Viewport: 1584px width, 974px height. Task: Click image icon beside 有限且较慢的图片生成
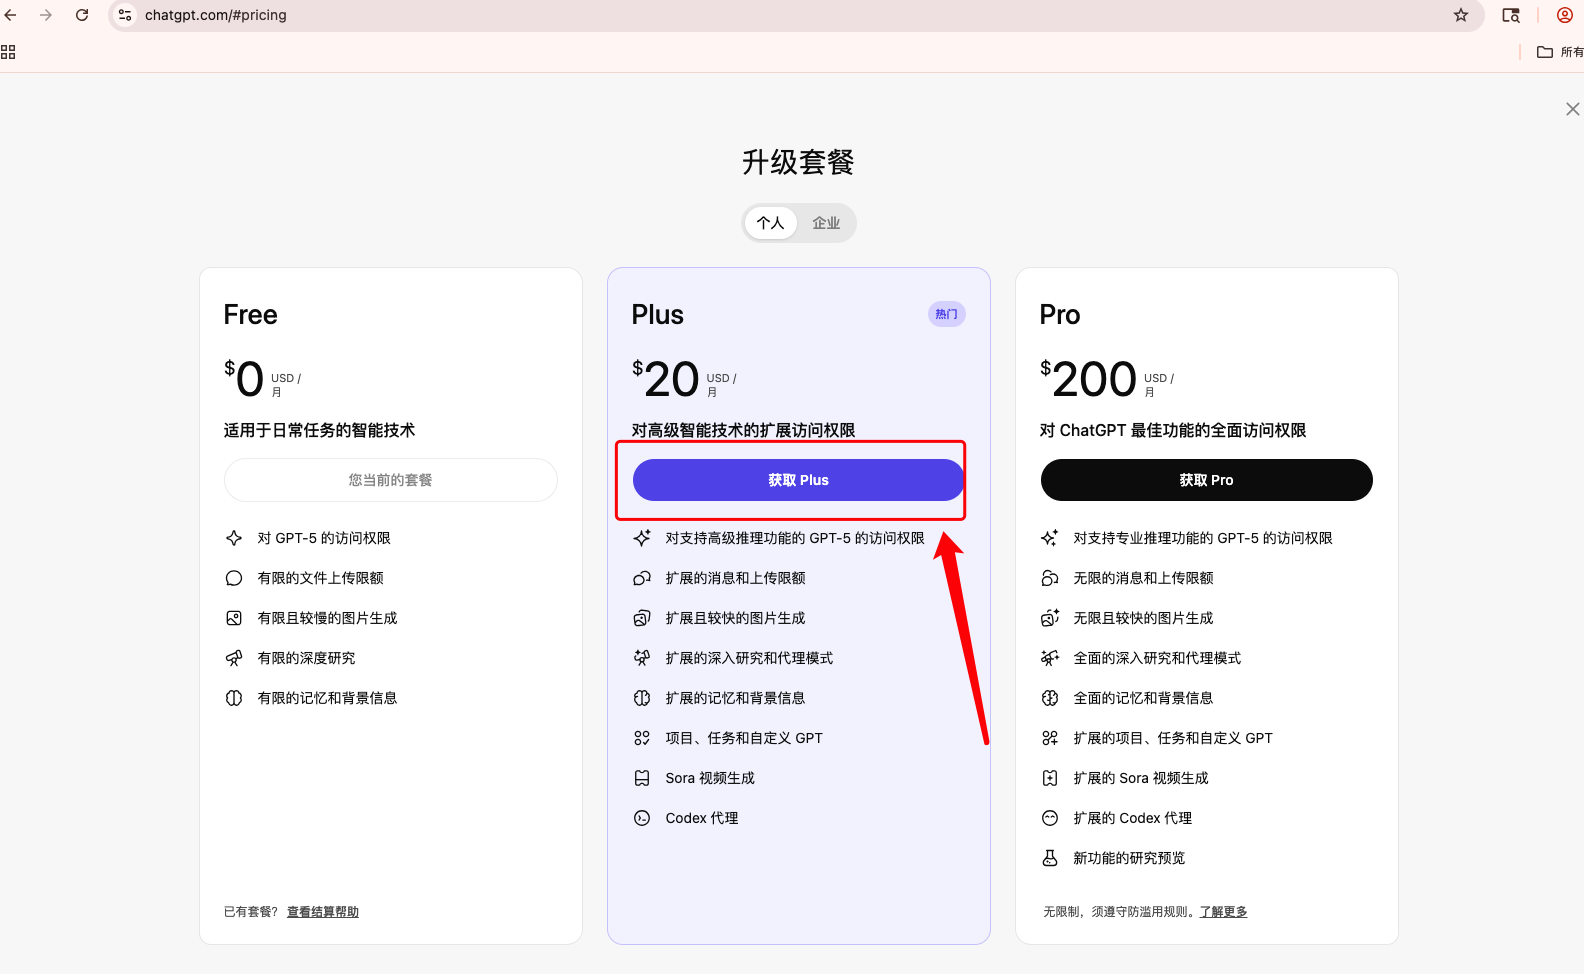point(234,618)
